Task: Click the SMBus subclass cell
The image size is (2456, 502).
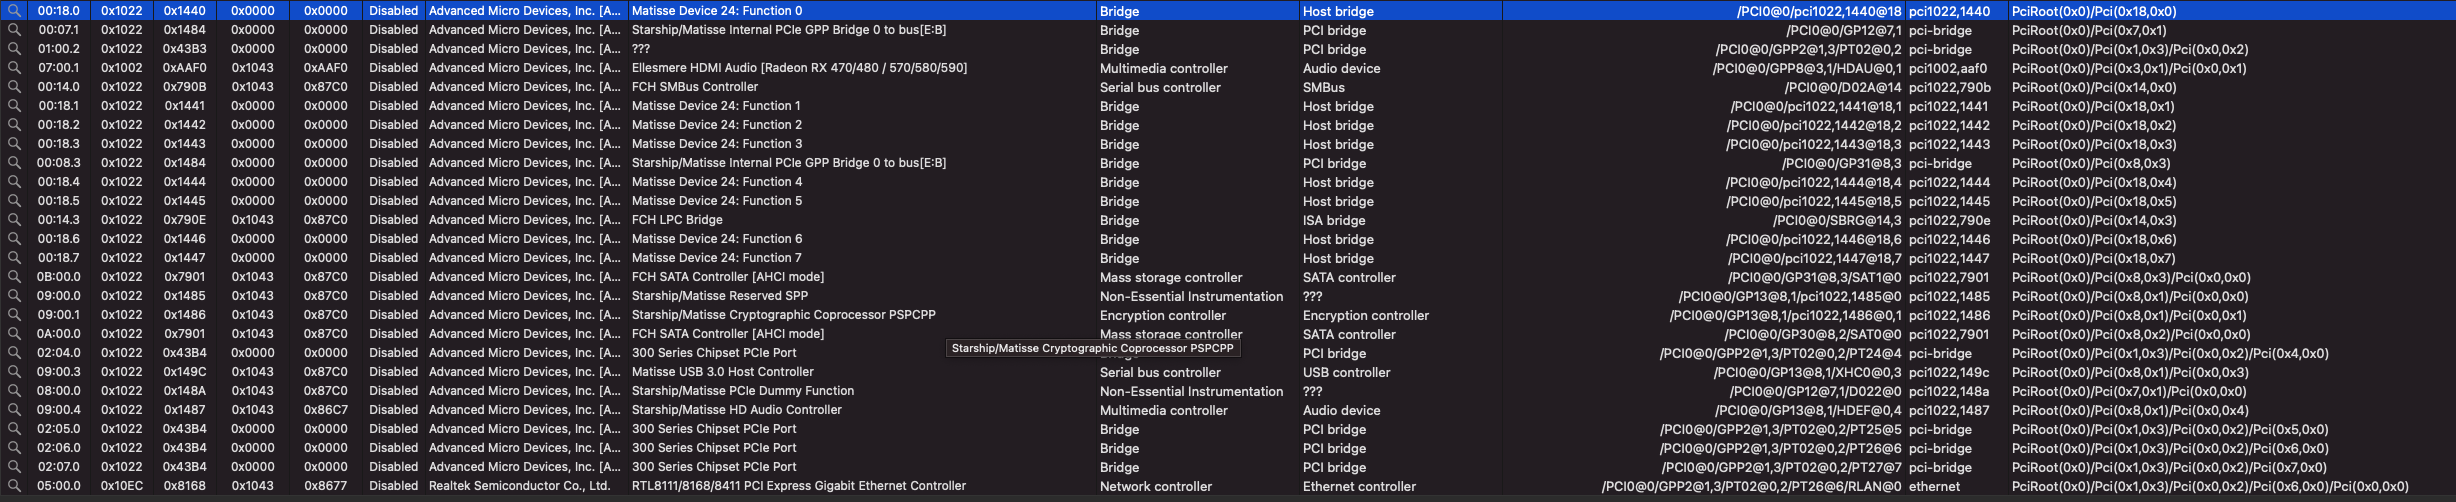Action: tap(1323, 88)
